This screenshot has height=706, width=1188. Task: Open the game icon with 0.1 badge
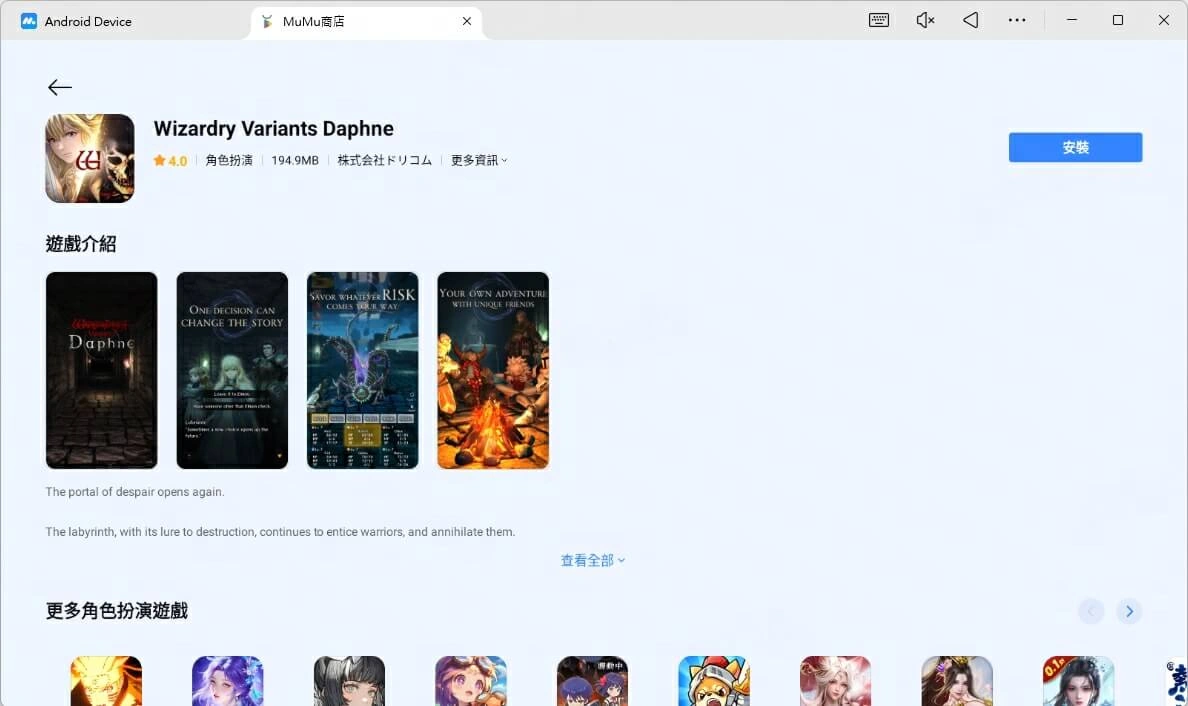pos(1079,681)
